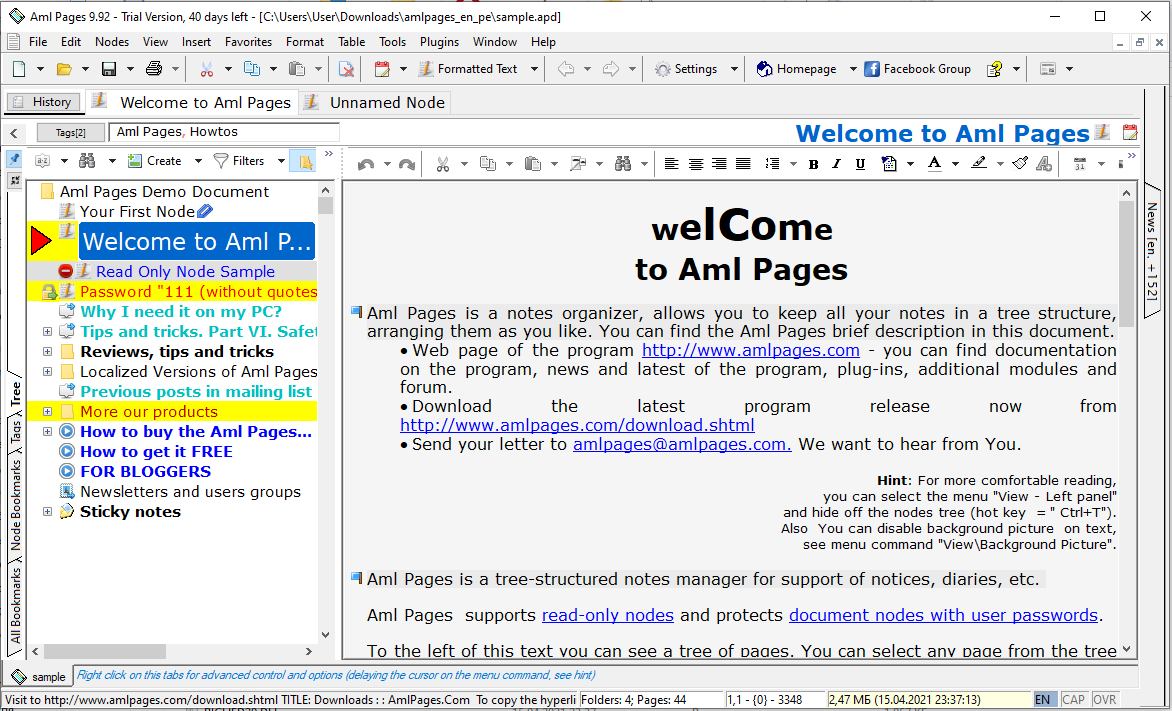Viewport: 1172px width, 711px height.
Task: Click the panel layout icon right of help
Action: [x=1048, y=69]
